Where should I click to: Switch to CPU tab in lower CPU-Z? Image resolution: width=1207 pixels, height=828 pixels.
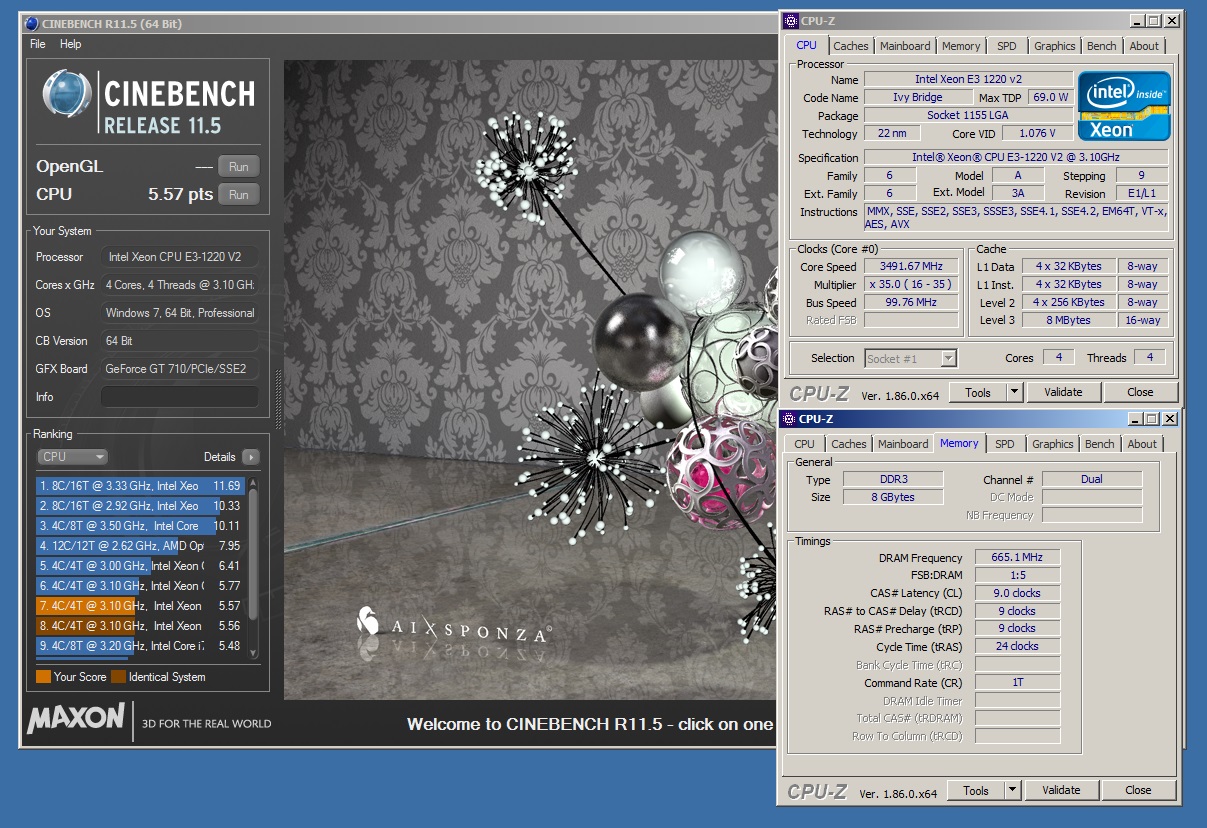pos(804,444)
